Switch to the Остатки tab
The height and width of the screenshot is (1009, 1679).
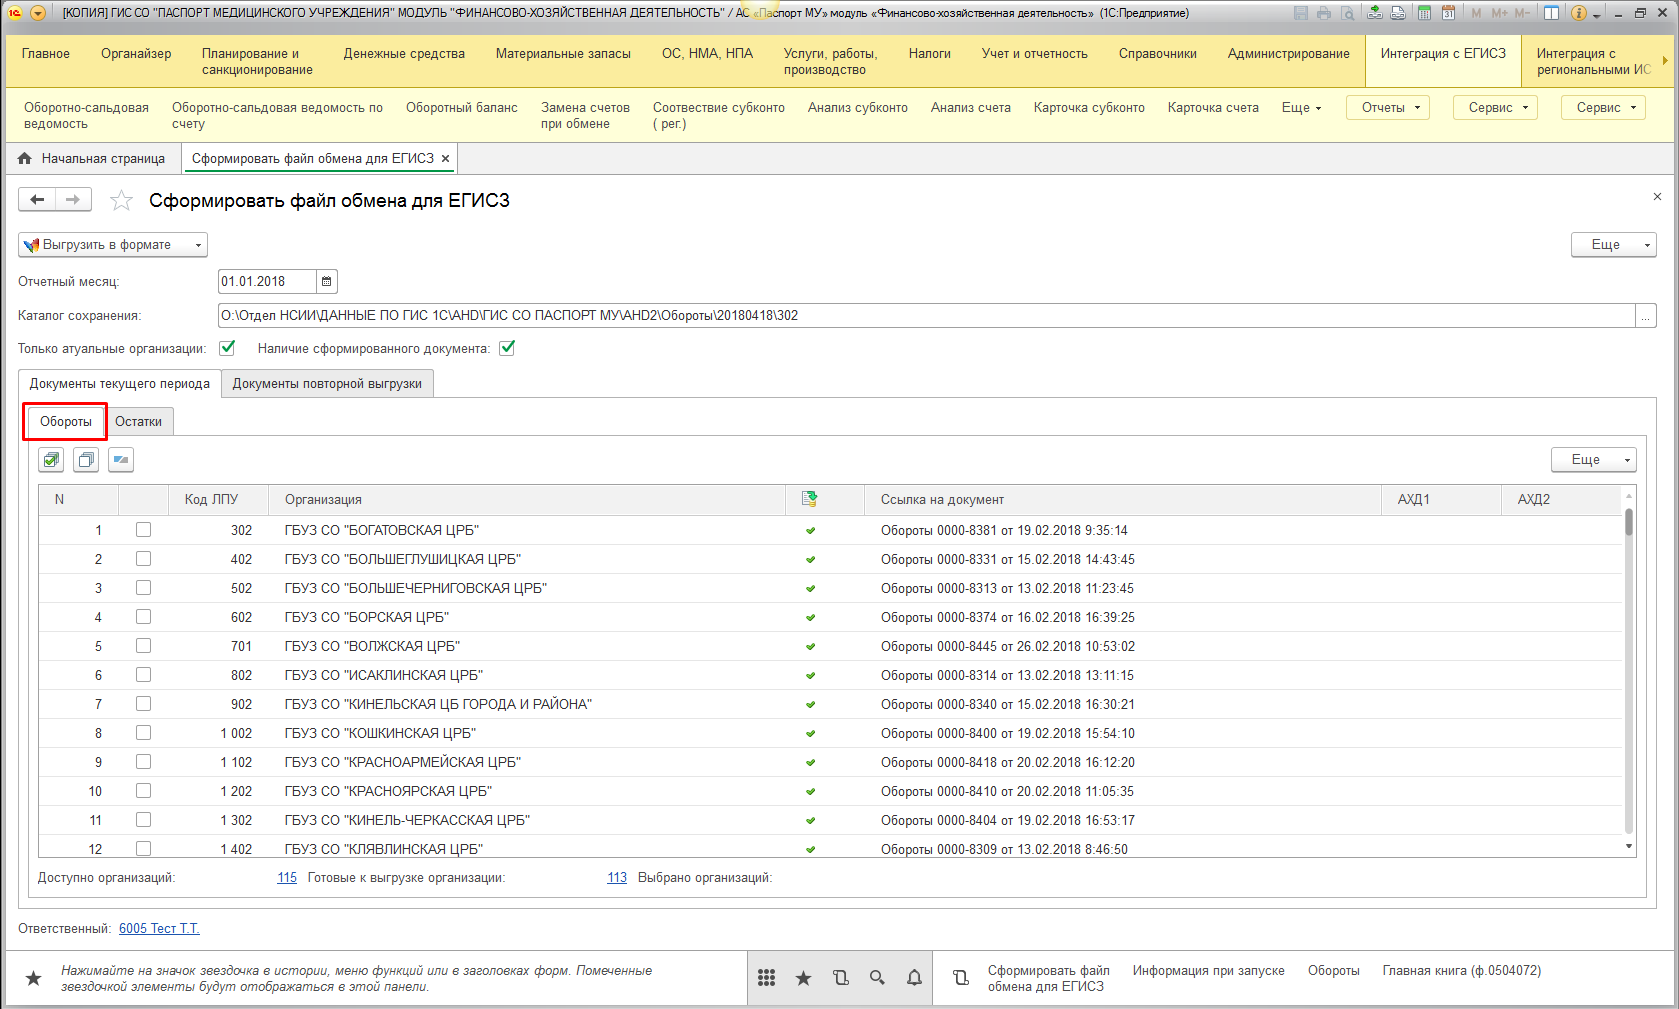tap(138, 422)
